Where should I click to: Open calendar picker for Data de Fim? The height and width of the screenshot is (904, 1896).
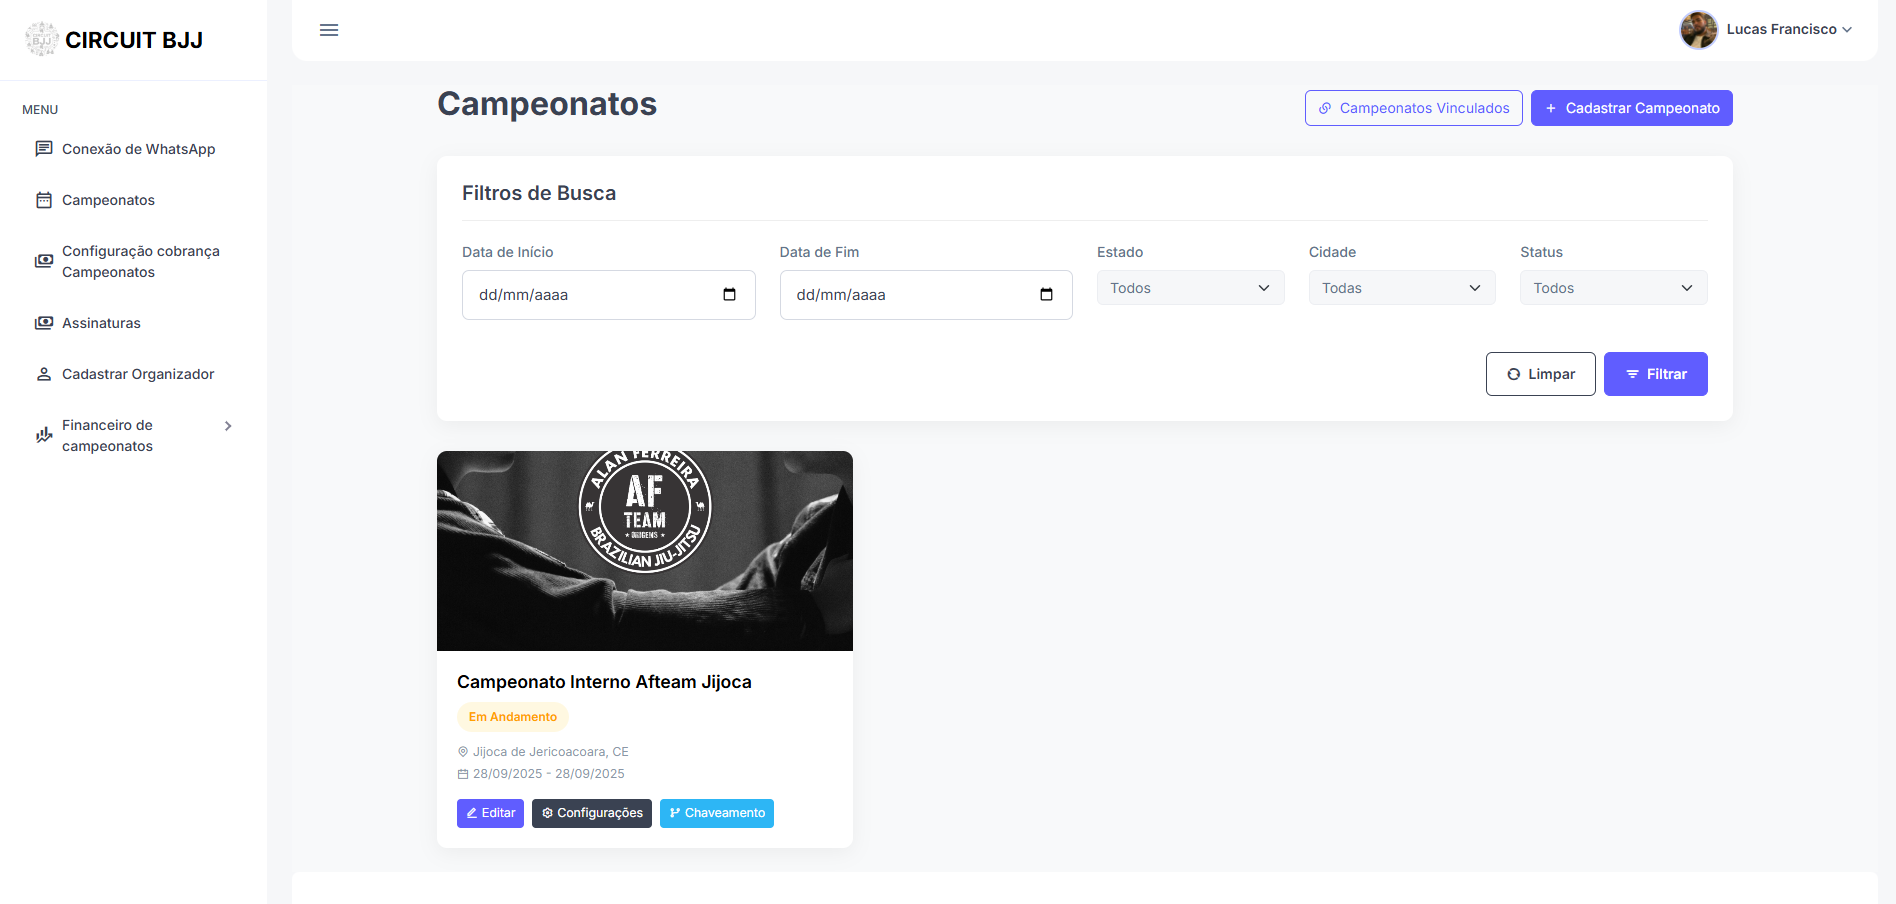pyautogui.click(x=1046, y=295)
